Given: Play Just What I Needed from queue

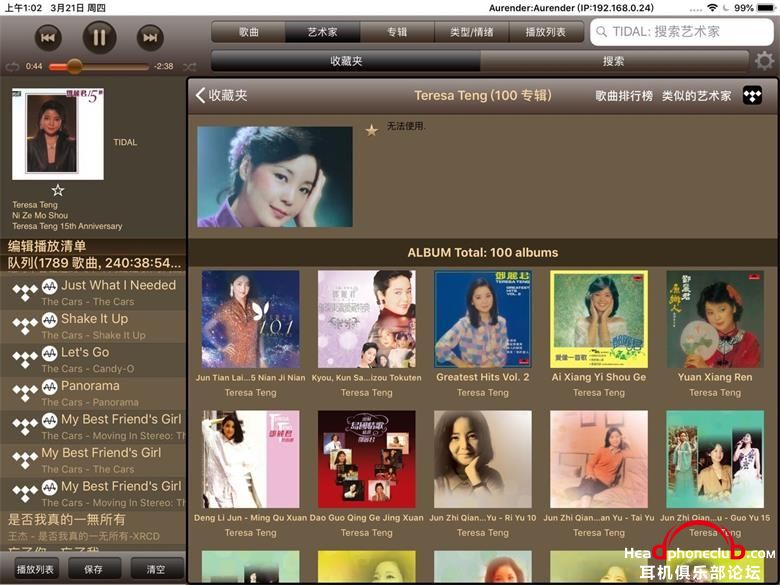Looking at the screenshot, I should [93, 292].
